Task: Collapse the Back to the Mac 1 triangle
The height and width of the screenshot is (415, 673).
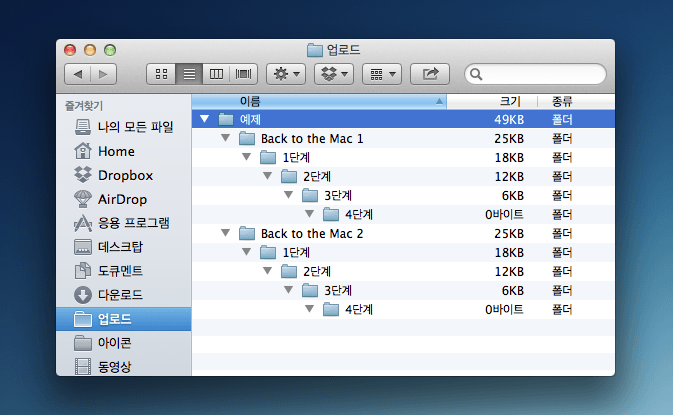Action: tap(226, 138)
